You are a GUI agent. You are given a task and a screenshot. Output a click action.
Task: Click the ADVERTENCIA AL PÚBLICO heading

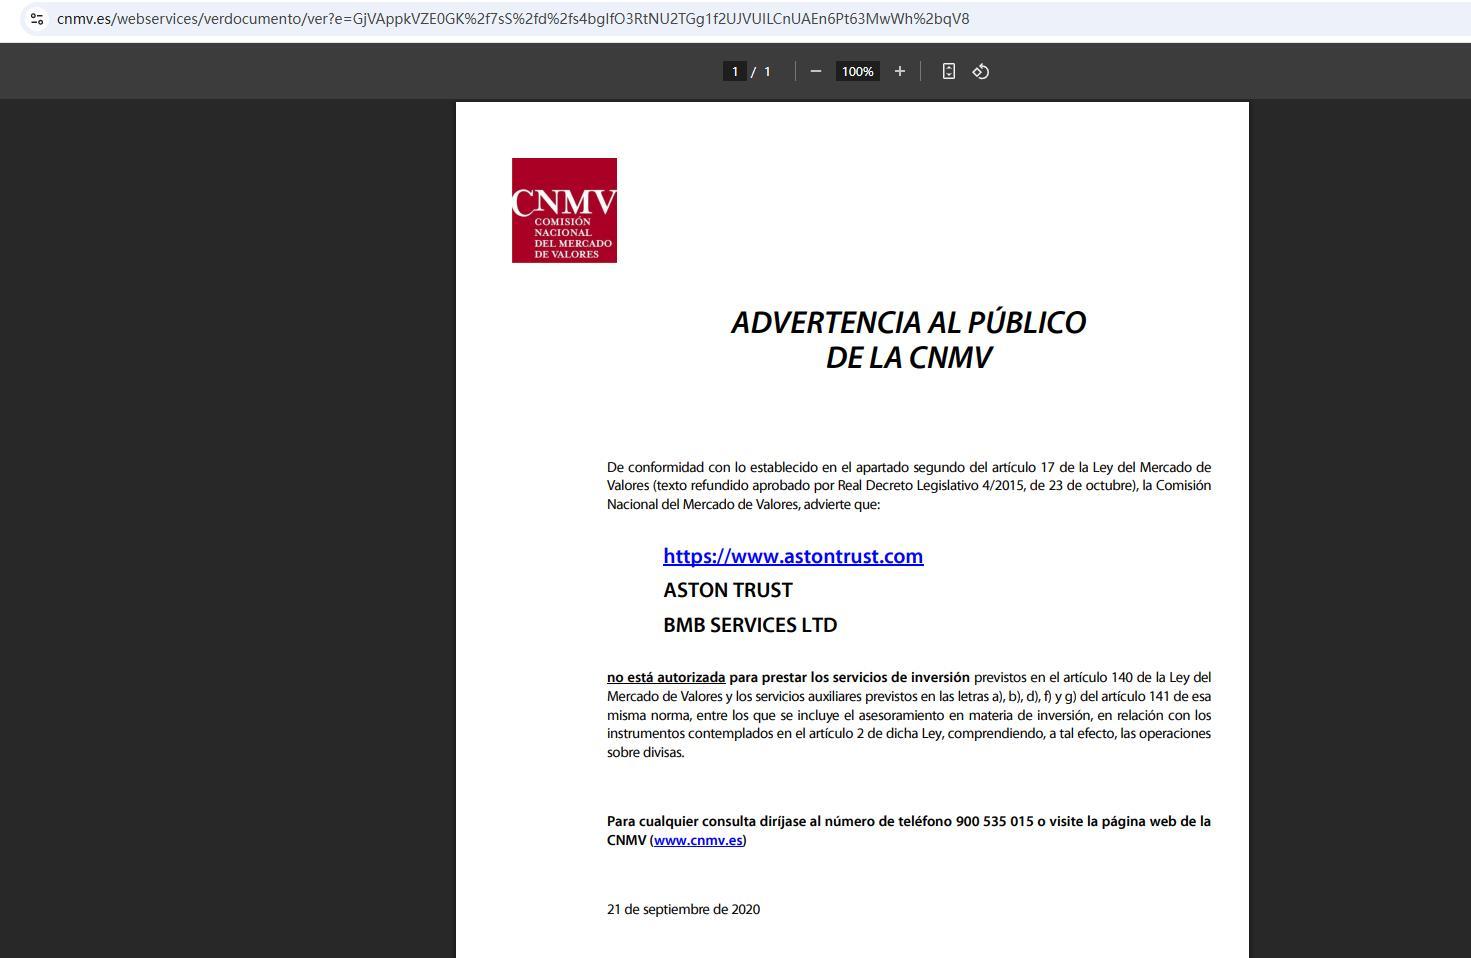tap(908, 322)
